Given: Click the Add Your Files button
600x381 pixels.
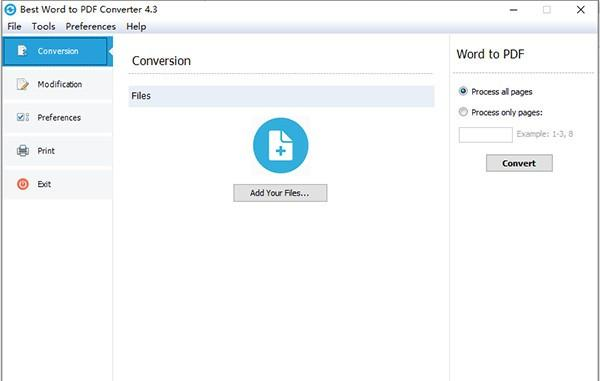Looking at the screenshot, I should 280,193.
